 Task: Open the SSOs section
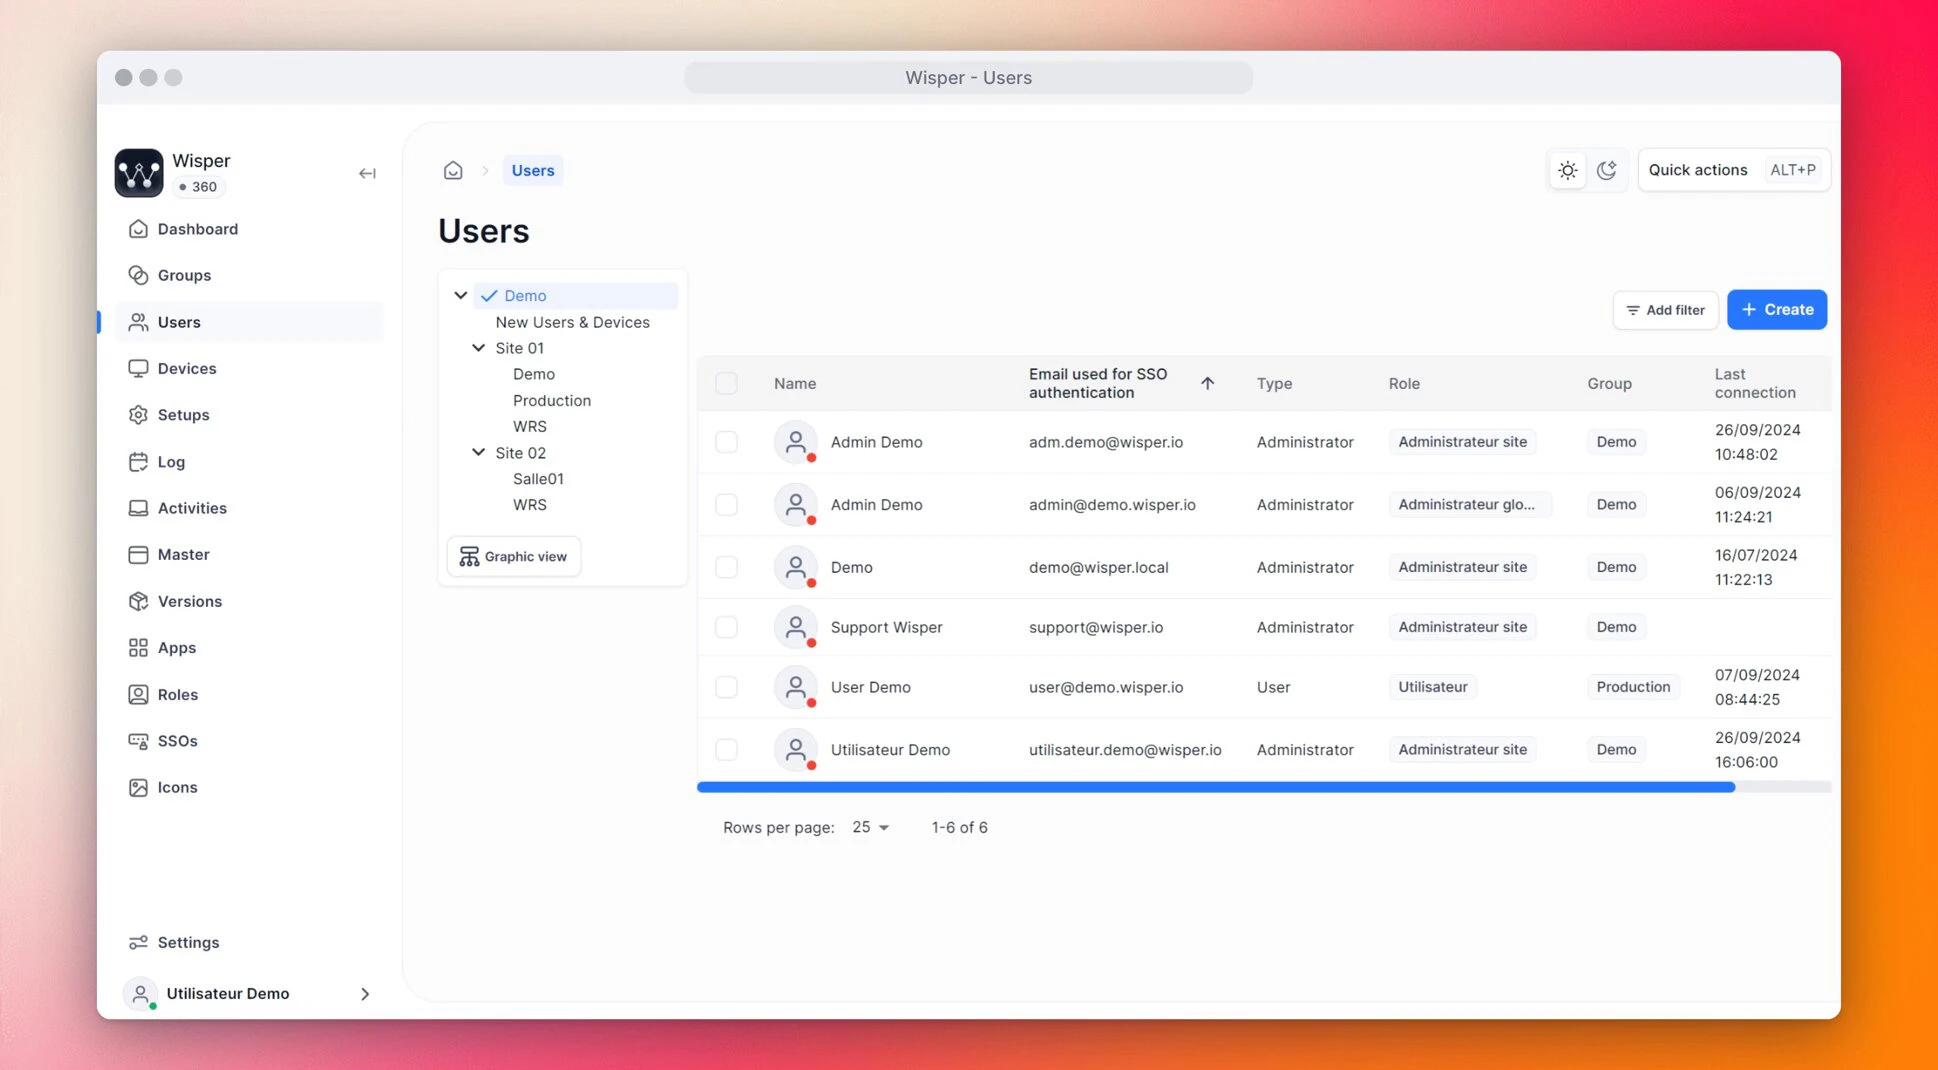tap(177, 740)
